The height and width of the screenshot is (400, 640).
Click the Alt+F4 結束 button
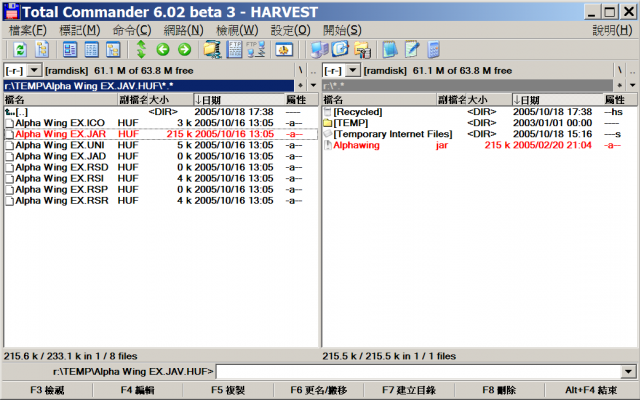(591, 390)
